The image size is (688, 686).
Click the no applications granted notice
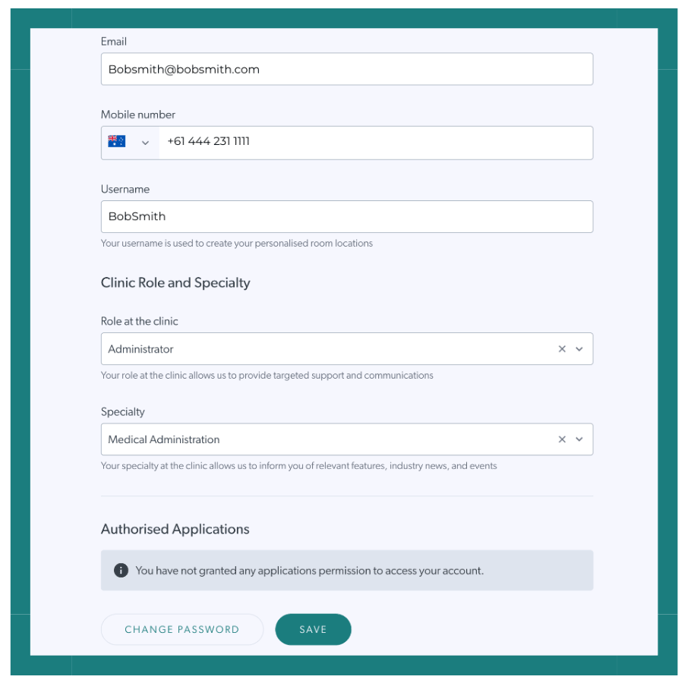(347, 570)
